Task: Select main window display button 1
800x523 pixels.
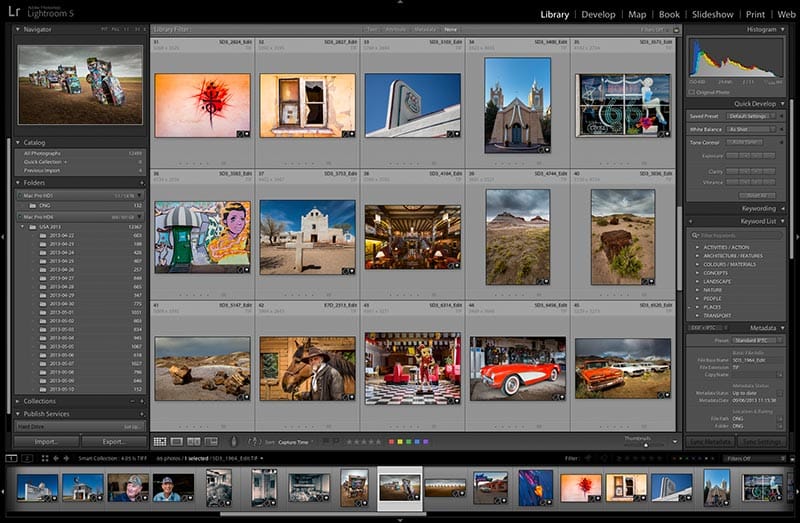Action: 11,458
